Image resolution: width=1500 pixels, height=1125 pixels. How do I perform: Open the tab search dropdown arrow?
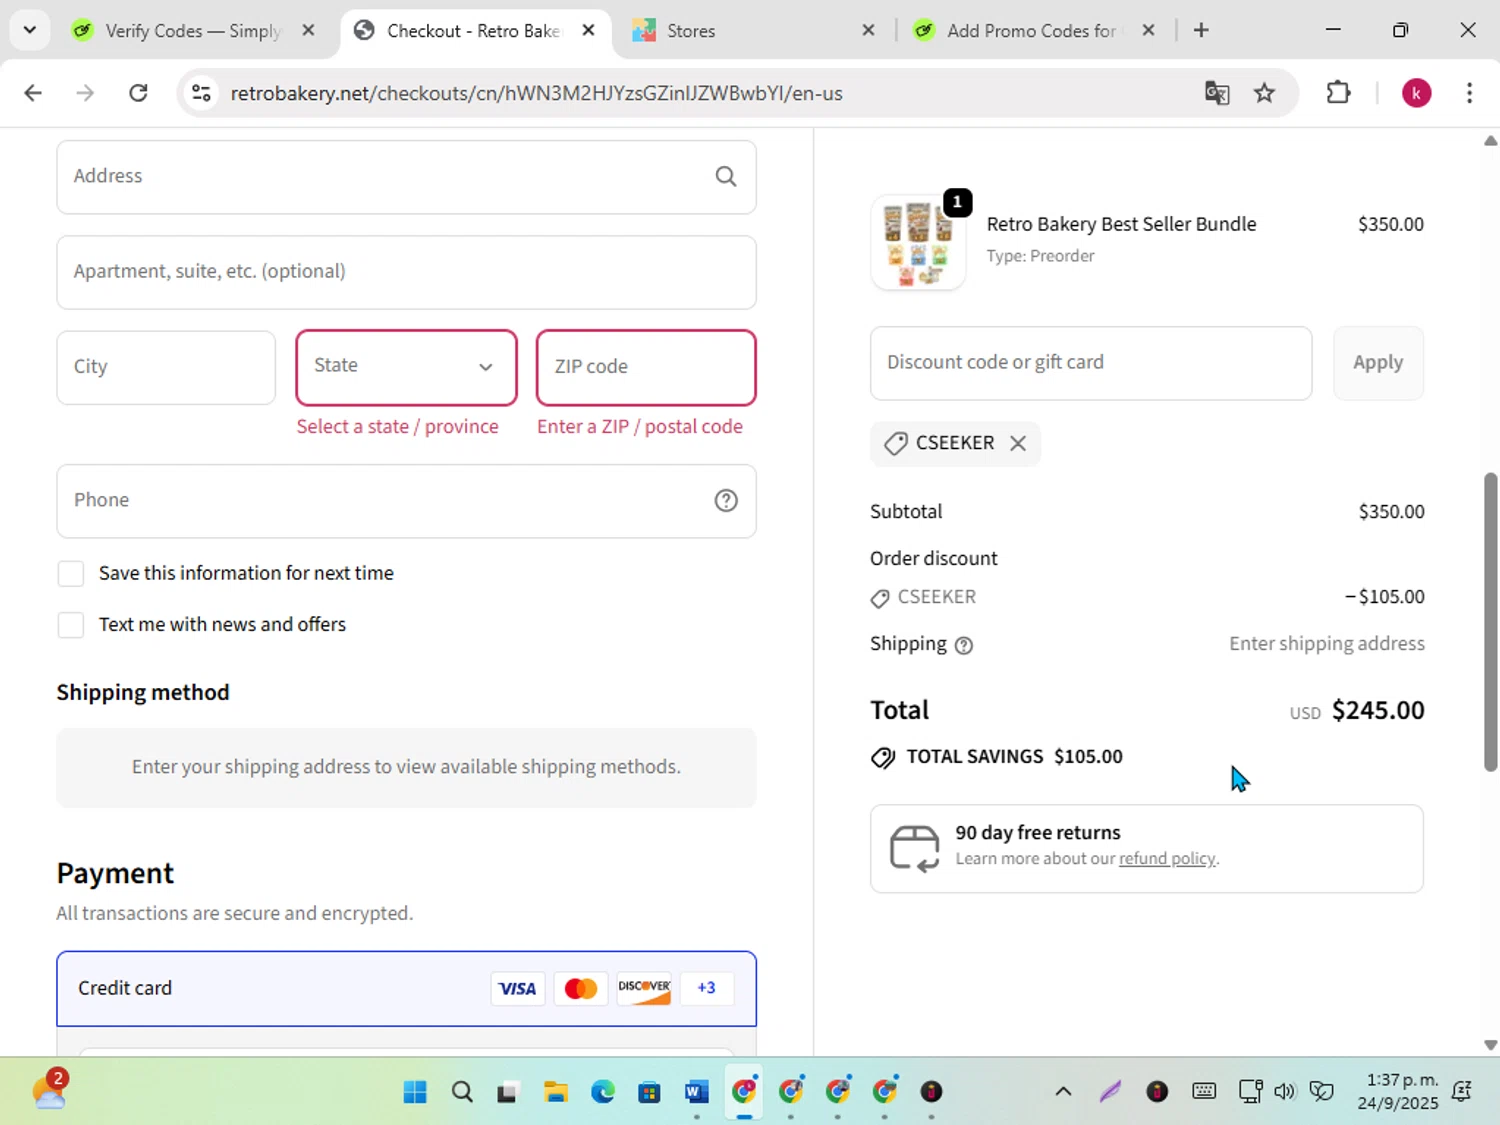point(30,30)
